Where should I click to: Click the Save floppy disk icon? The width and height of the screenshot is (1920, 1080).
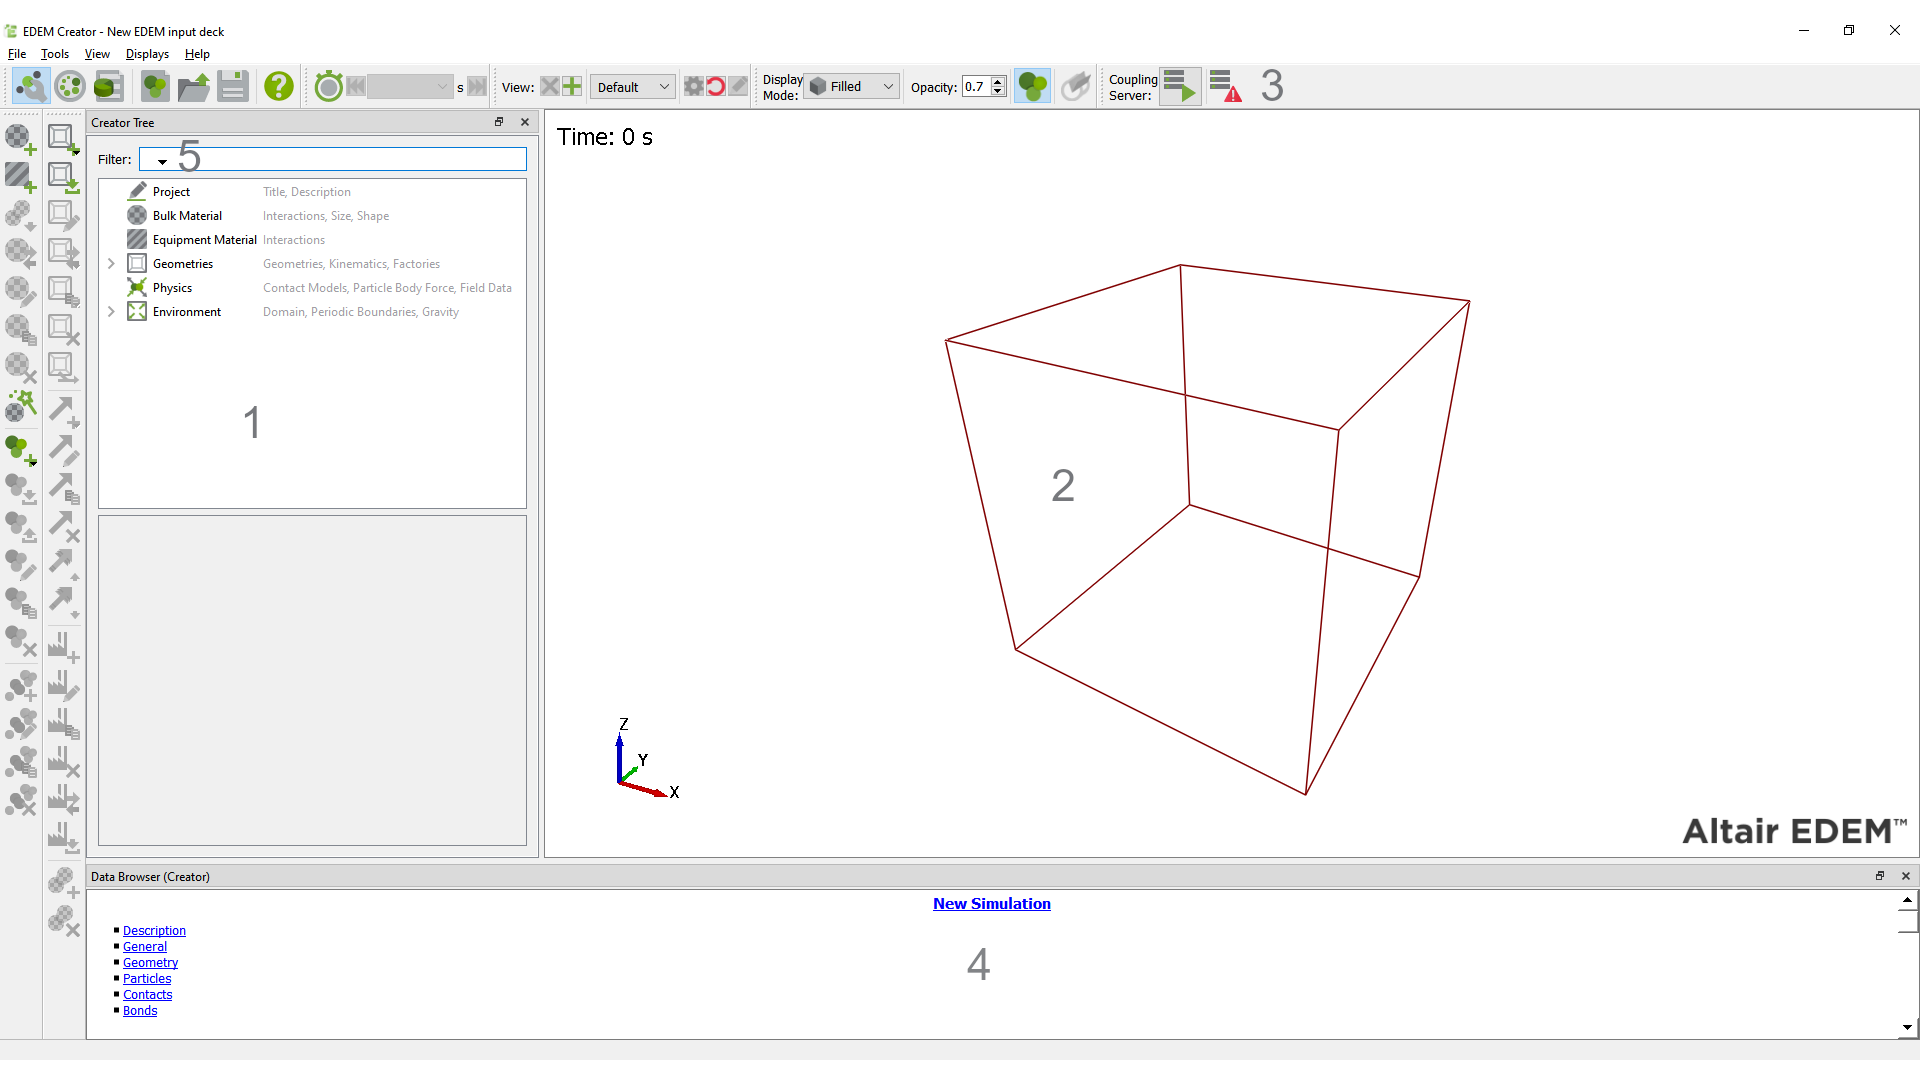point(233,86)
